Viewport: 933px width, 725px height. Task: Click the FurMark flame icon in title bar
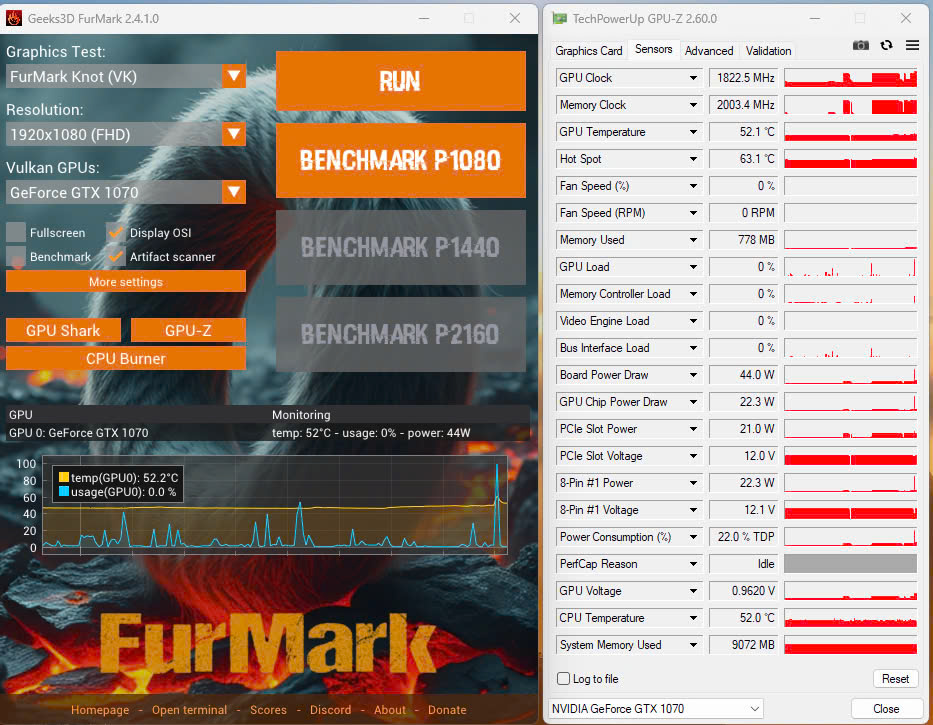(15, 18)
